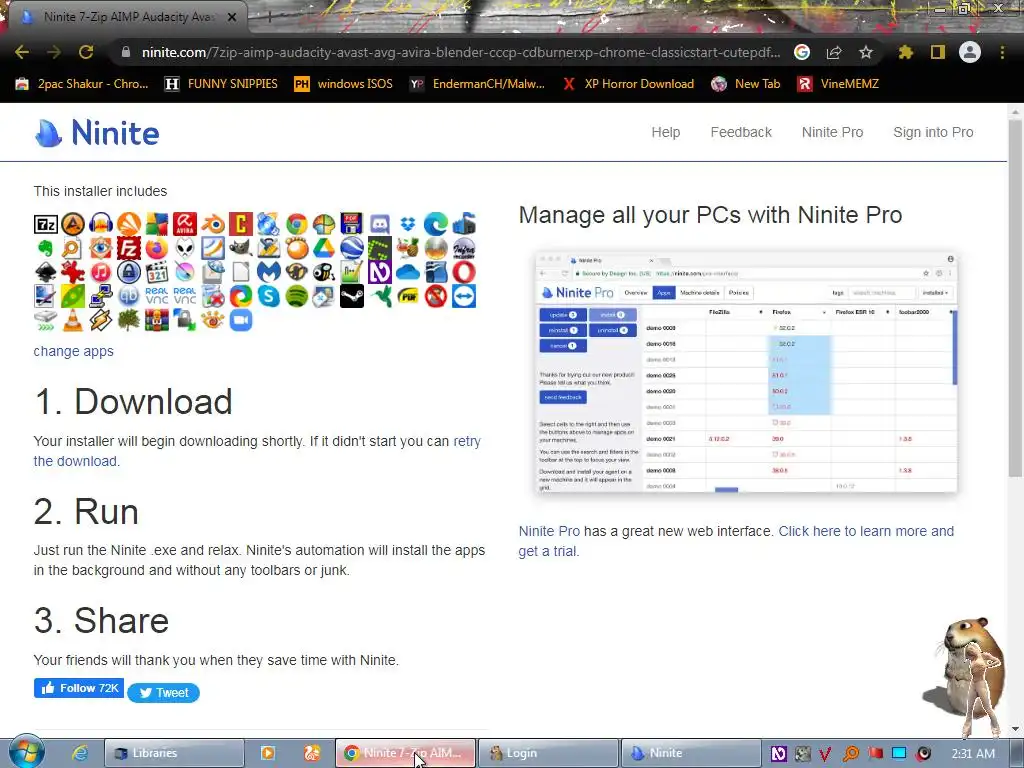This screenshot has width=1024, height=768.
Task: Click the change apps link
Action: [74, 351]
